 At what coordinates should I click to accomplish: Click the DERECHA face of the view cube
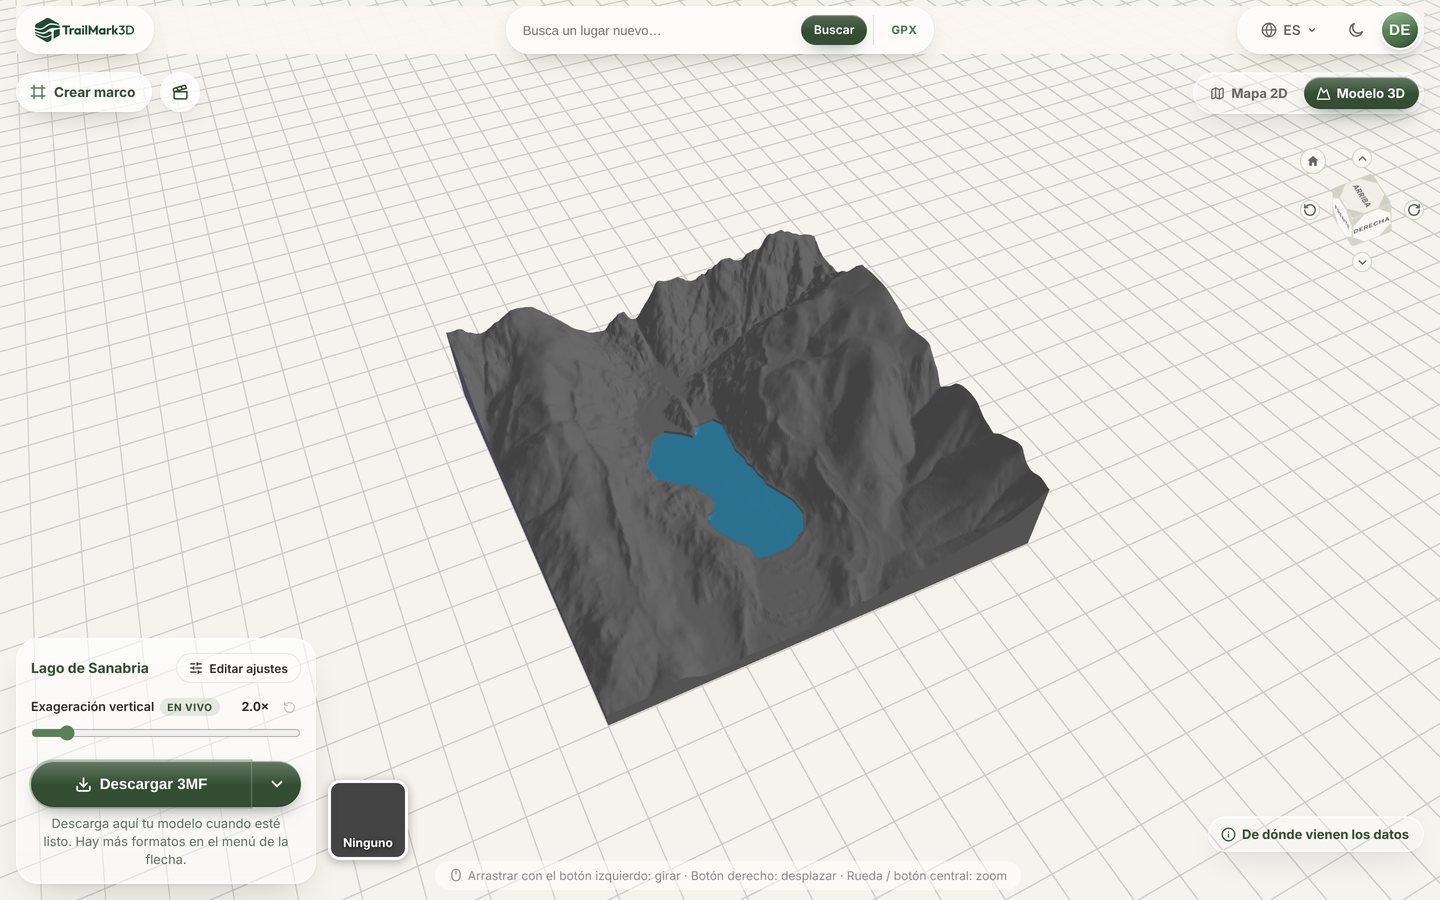1371,225
